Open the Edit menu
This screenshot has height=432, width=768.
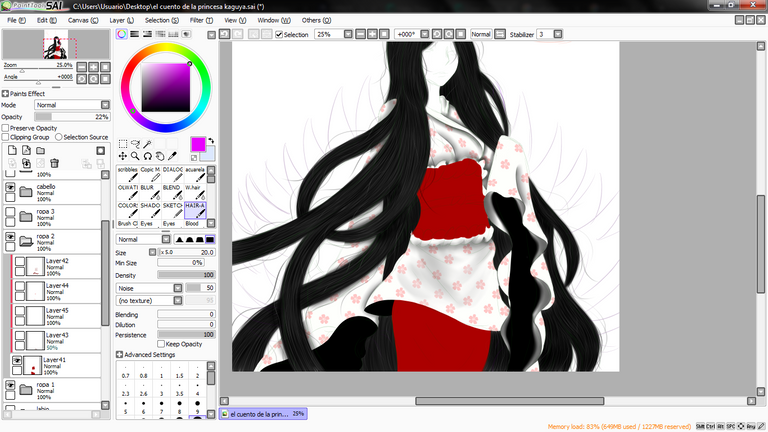[x=47, y=20]
